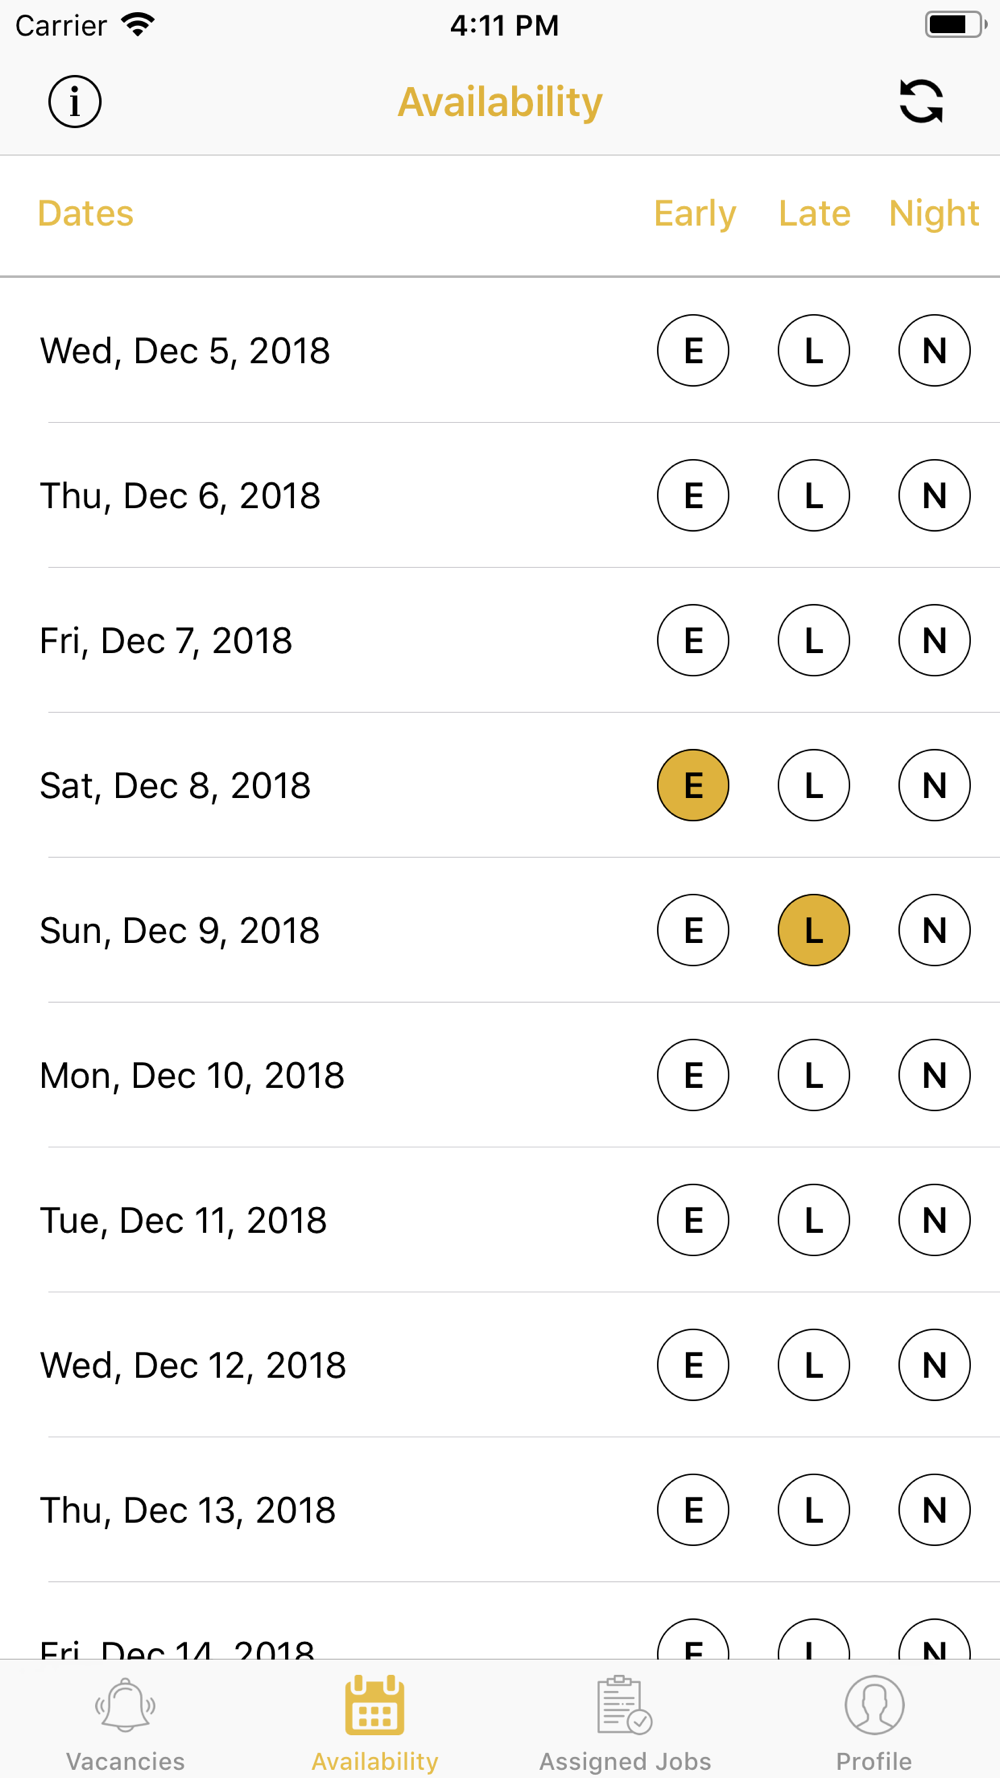Enable Night shift on Wed, Dec 5
Image resolution: width=1000 pixels, height=1778 pixels.
(x=934, y=350)
